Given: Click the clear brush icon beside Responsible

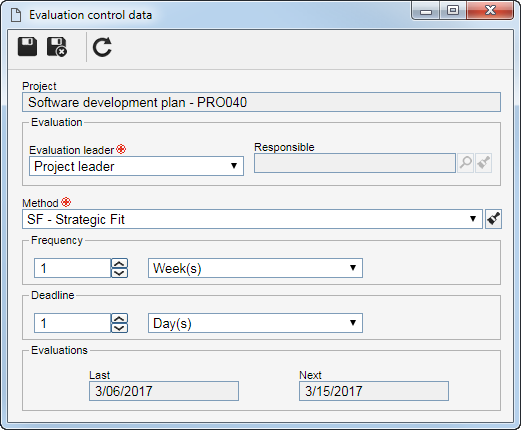Looking at the screenshot, I should click(x=484, y=163).
